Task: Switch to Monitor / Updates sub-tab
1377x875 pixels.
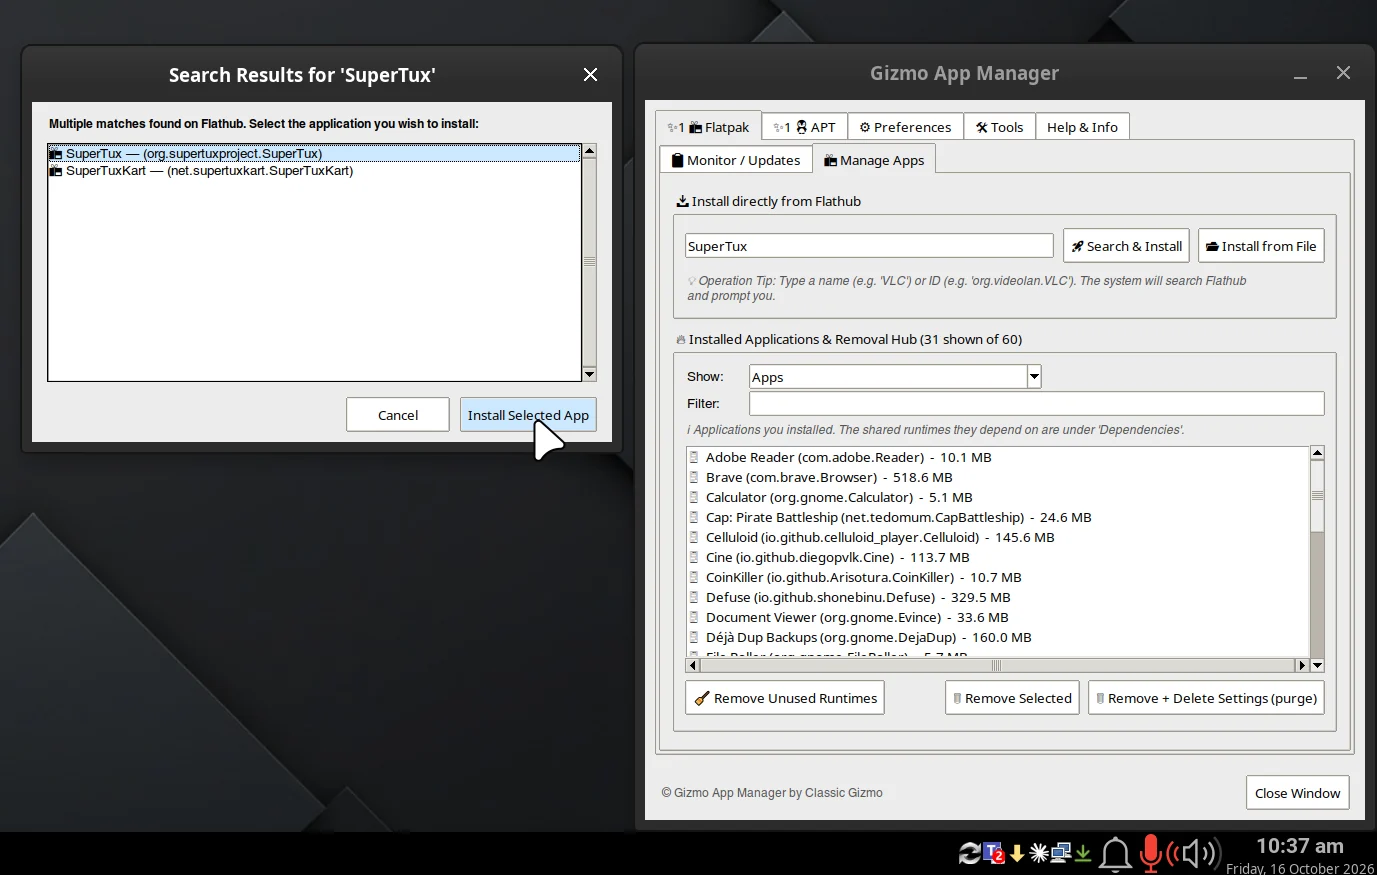Action: 736,160
